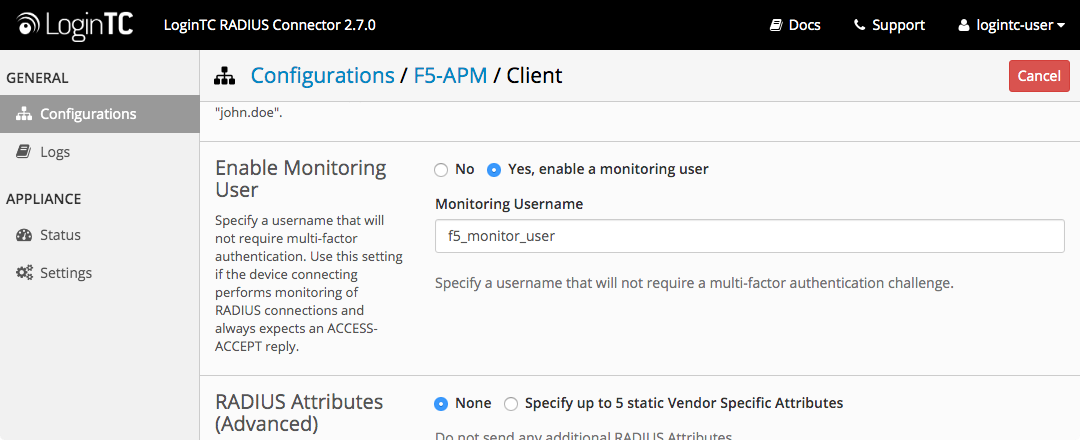The width and height of the screenshot is (1080, 440).
Task: Click the Docs book icon
Action: [776, 25]
